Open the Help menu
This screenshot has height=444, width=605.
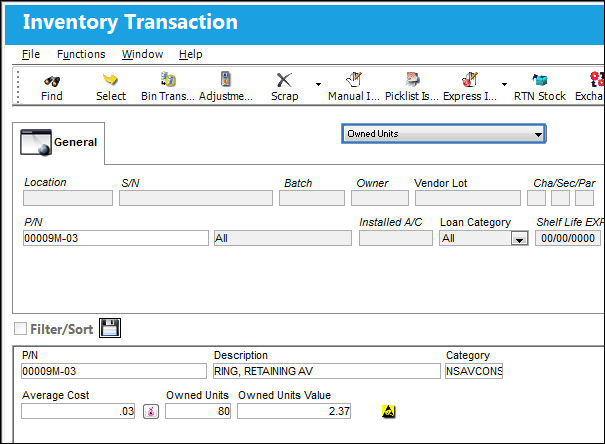[x=191, y=54]
